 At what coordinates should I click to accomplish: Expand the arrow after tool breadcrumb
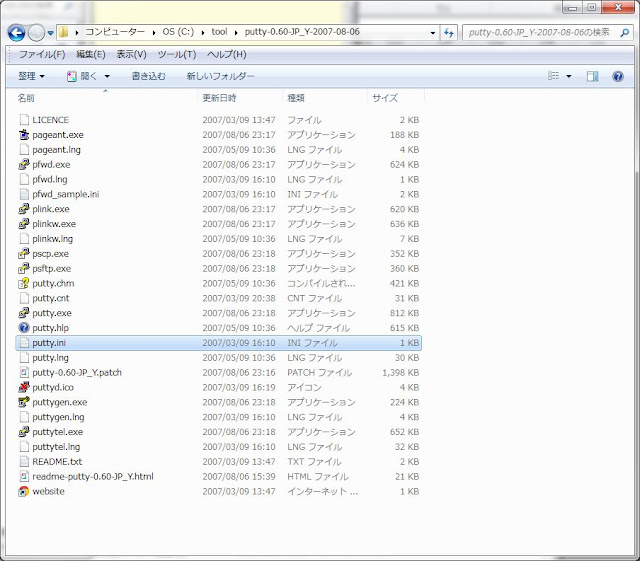click(236, 33)
